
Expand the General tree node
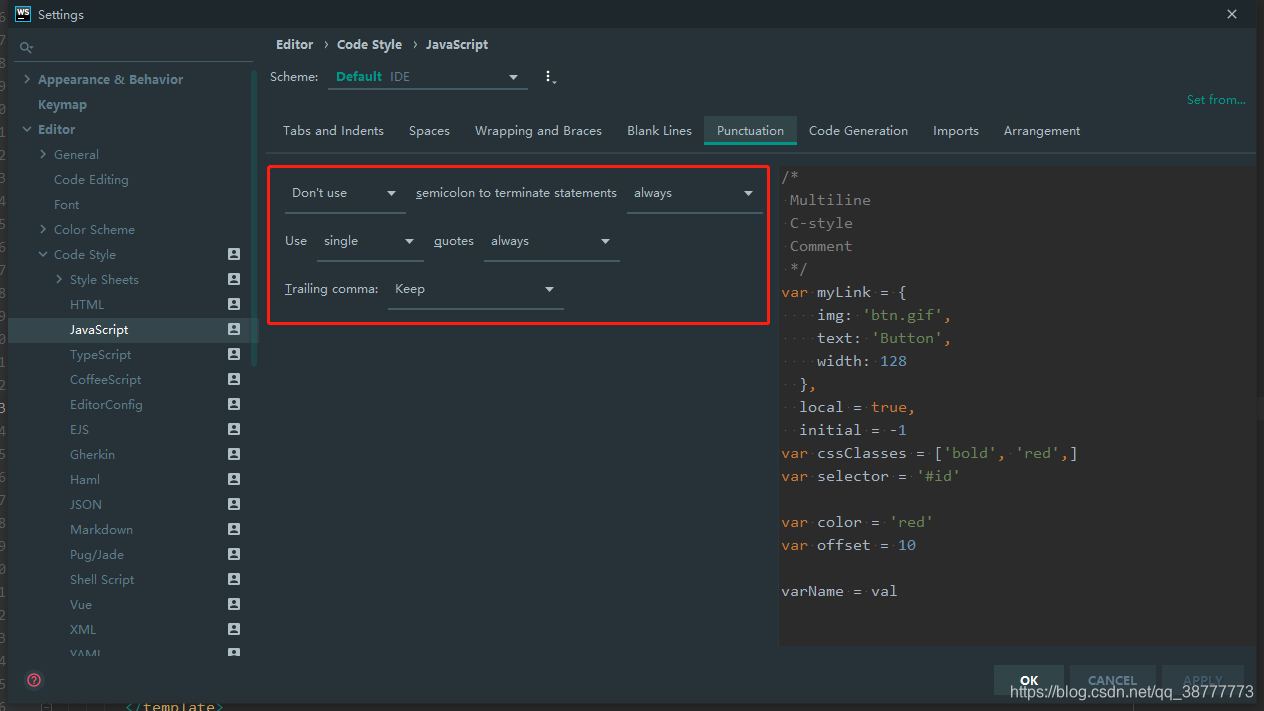tap(43, 154)
